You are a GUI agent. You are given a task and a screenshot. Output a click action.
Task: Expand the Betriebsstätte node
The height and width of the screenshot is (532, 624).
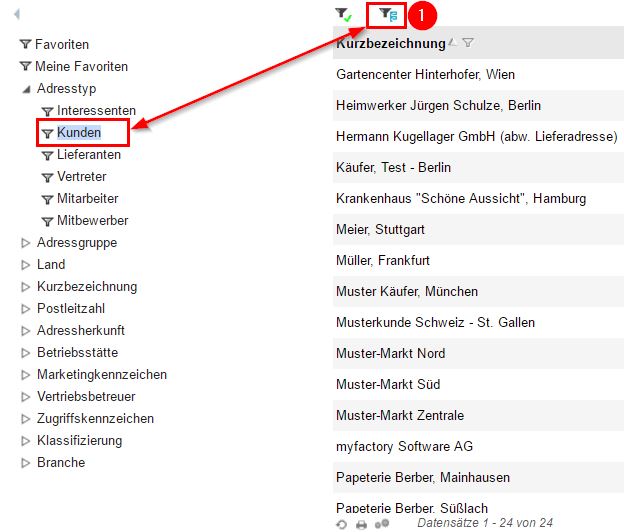point(25,353)
